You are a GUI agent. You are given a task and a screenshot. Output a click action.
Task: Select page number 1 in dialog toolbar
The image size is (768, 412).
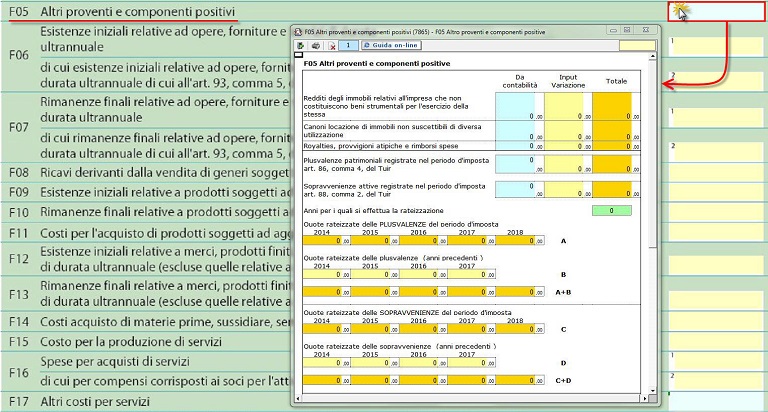(x=348, y=46)
